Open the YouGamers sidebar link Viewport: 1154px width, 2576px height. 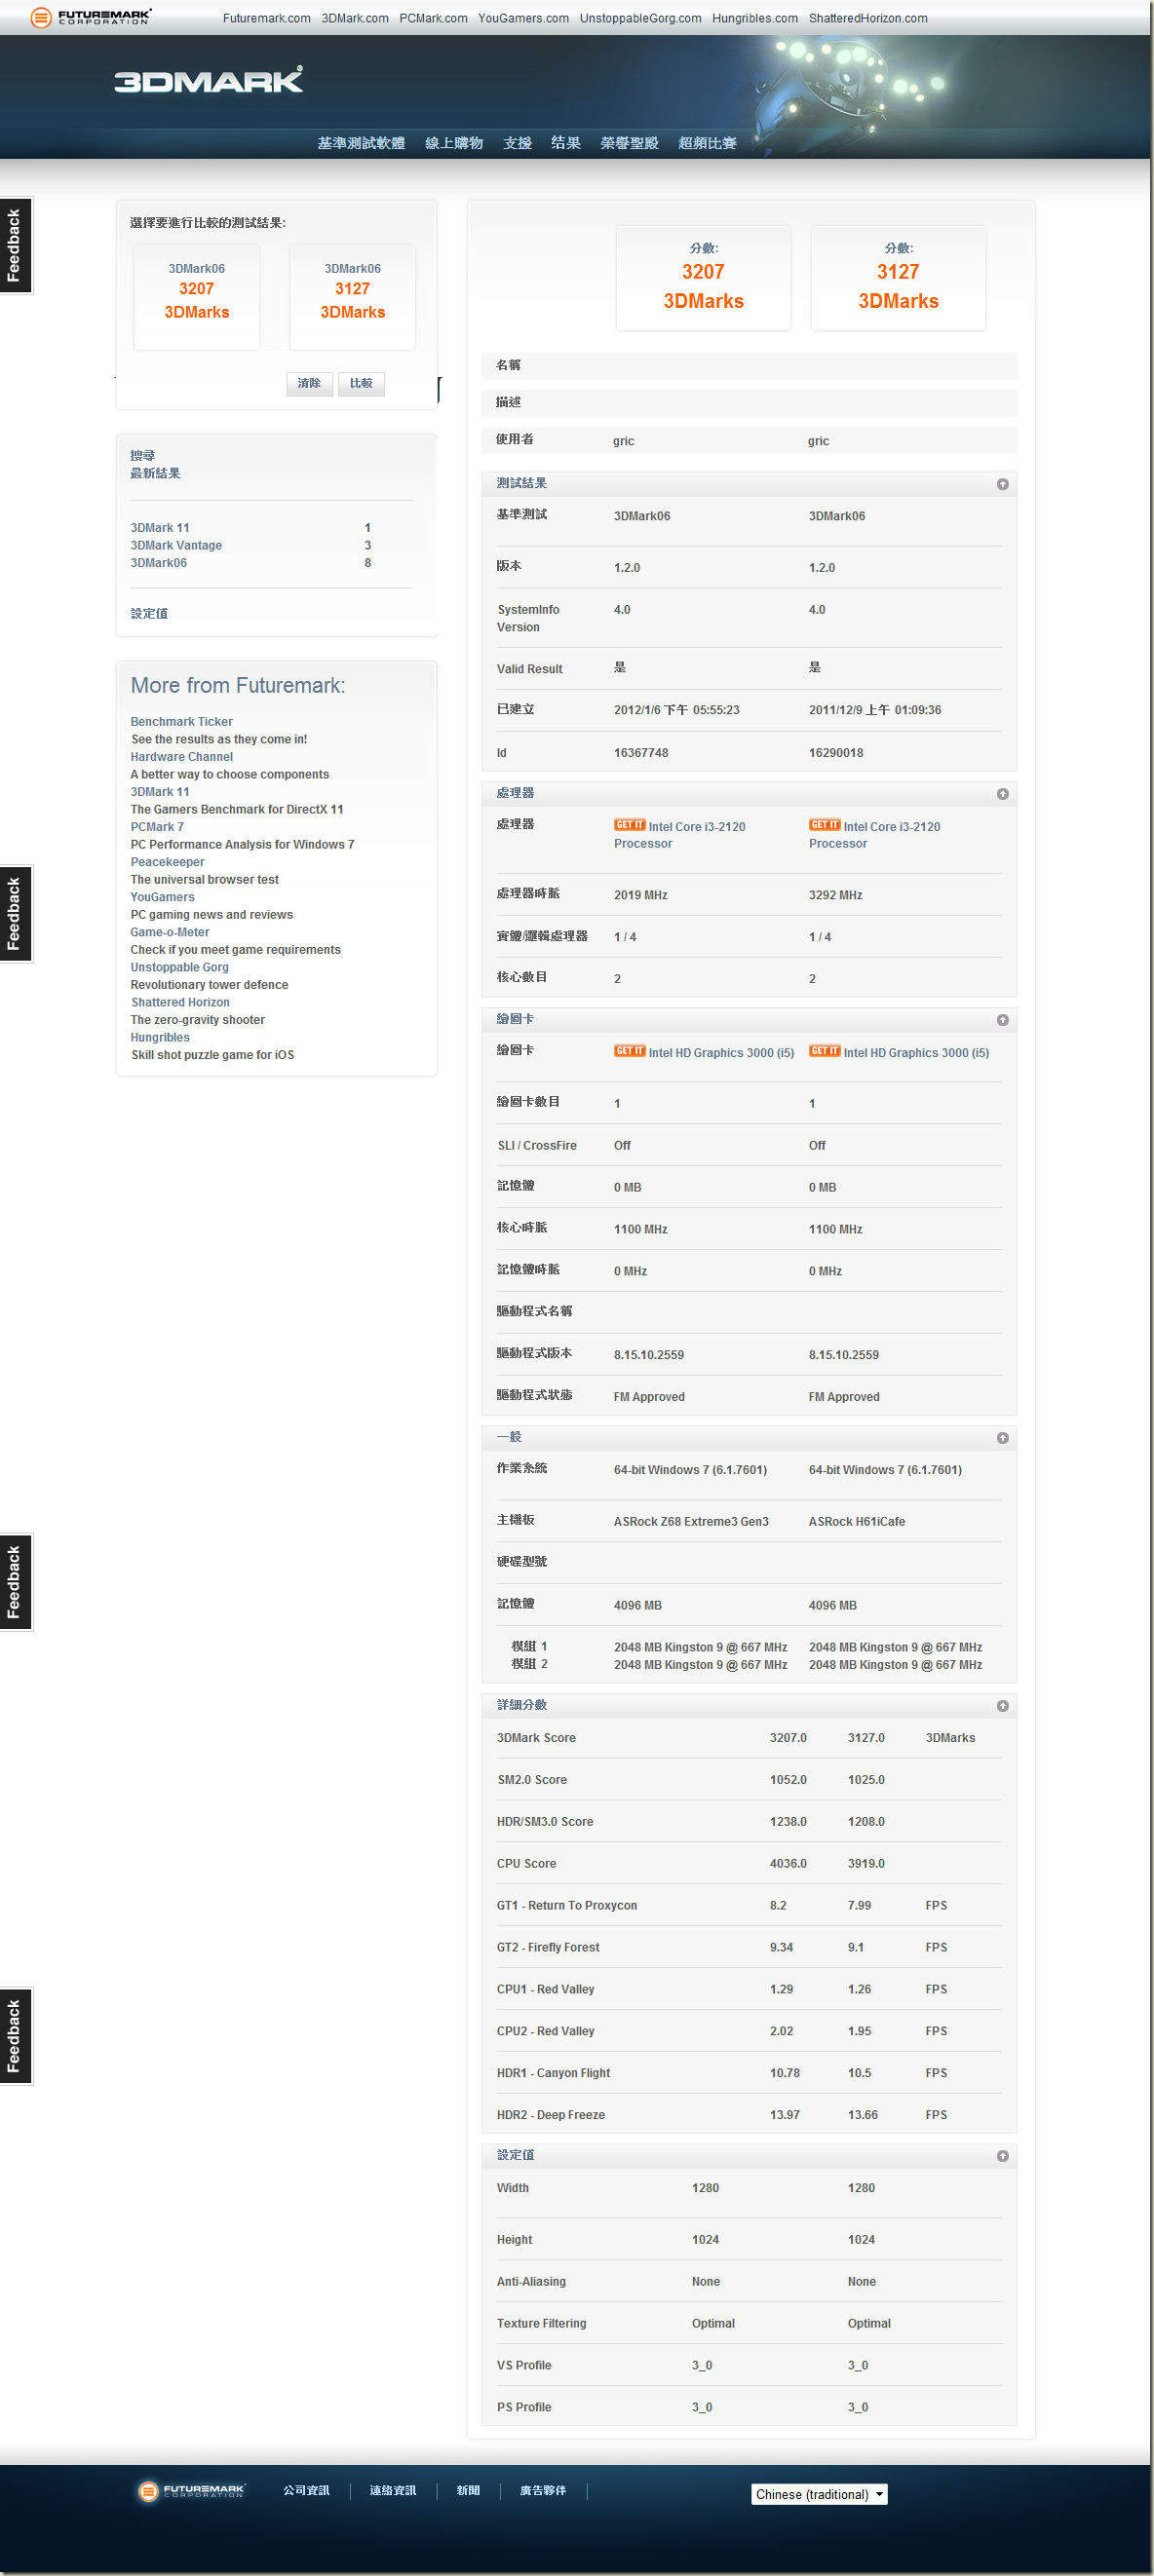(162, 896)
